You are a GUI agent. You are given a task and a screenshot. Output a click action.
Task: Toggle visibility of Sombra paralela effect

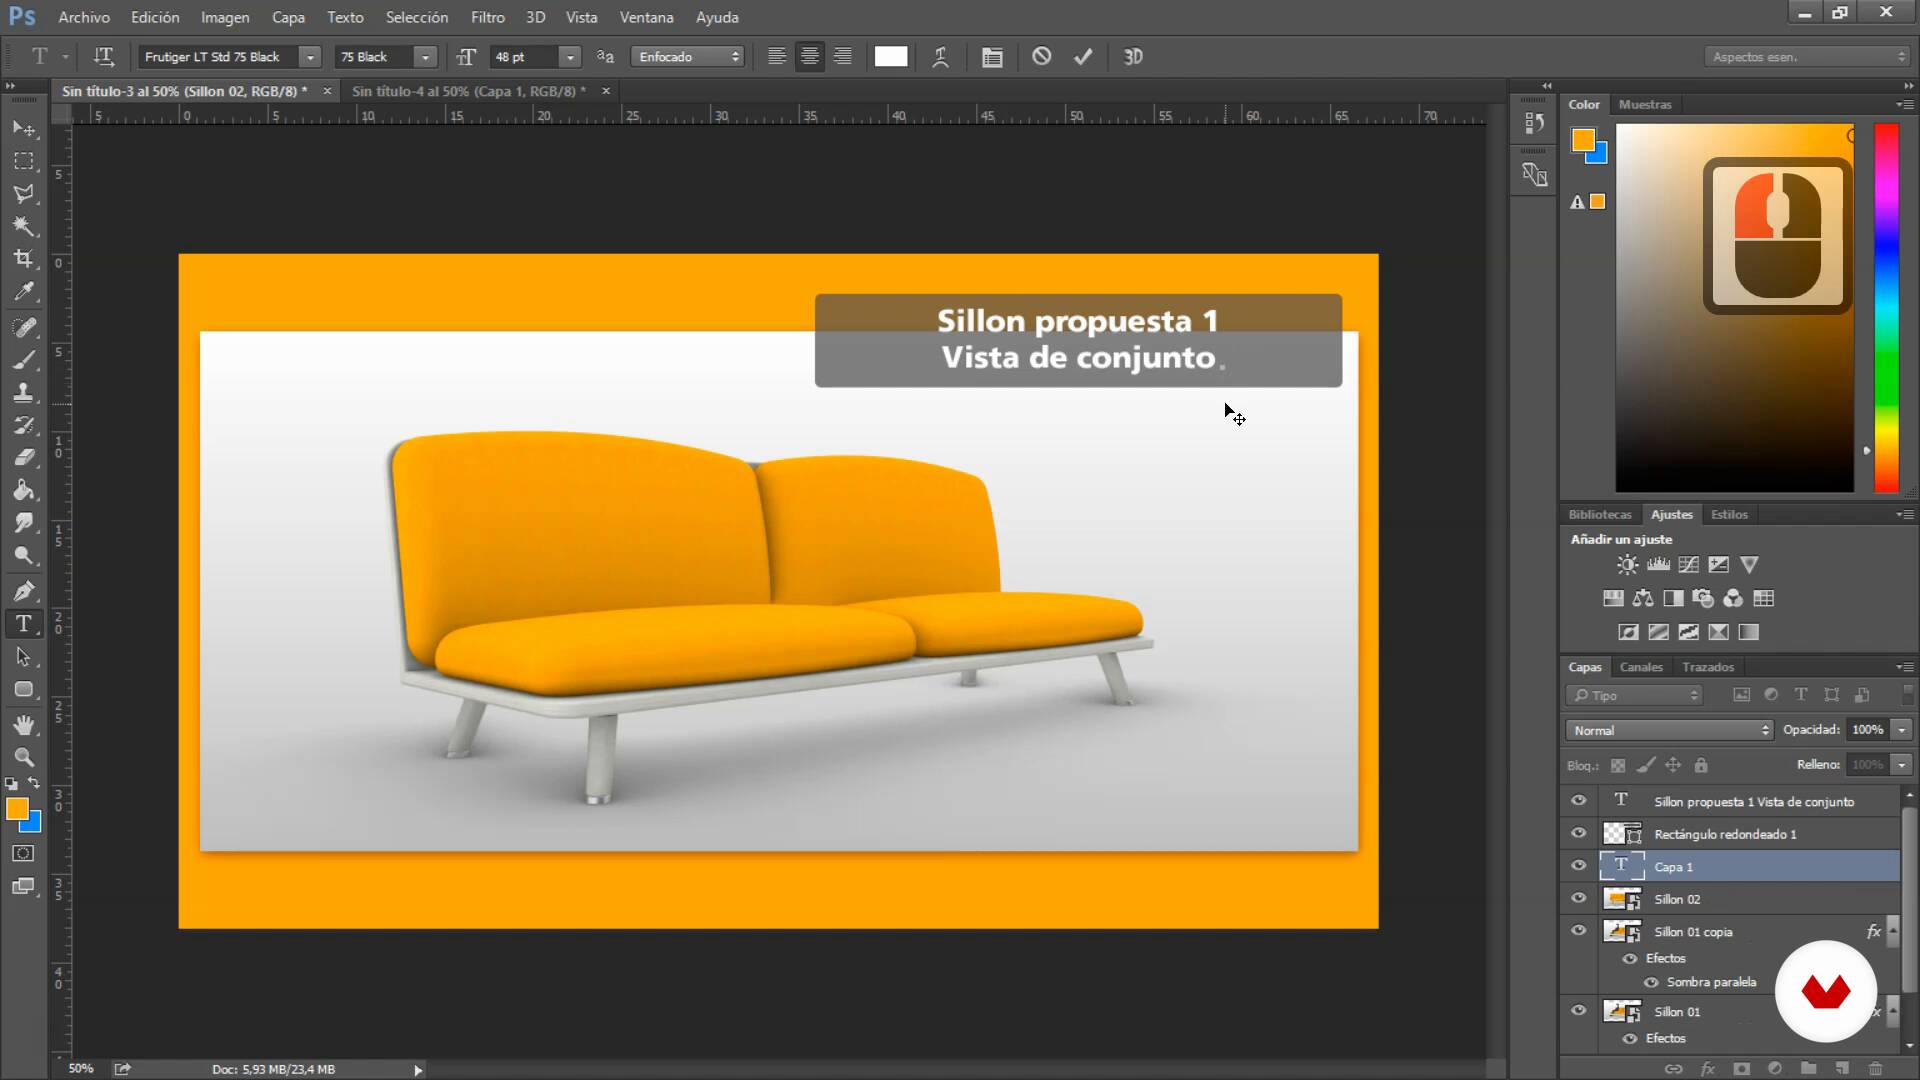1651,982
